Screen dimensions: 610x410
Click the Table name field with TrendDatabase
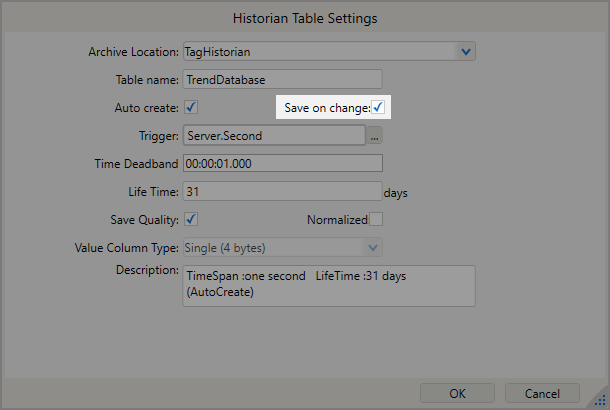(282, 79)
